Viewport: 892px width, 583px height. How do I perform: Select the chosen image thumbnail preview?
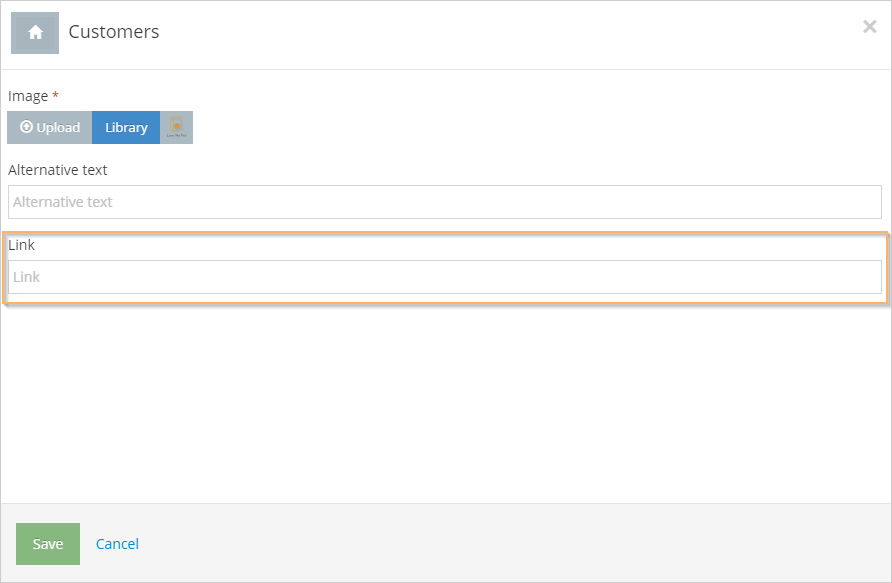click(x=176, y=127)
